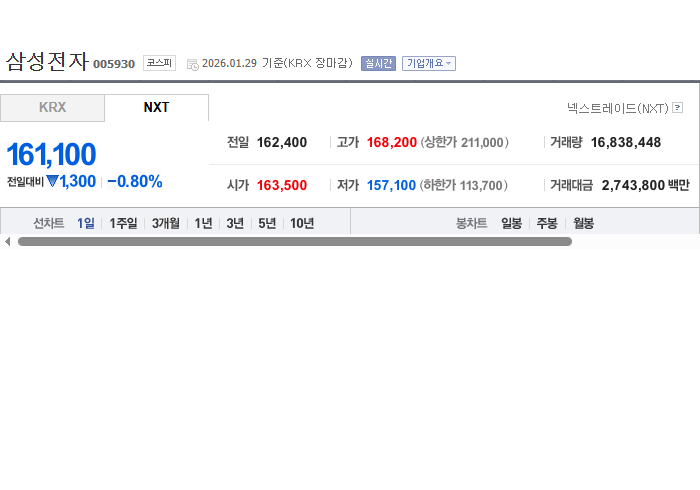This screenshot has height=490, width=700.
Task: Select the 3개월 line chart period
Action: (166, 223)
